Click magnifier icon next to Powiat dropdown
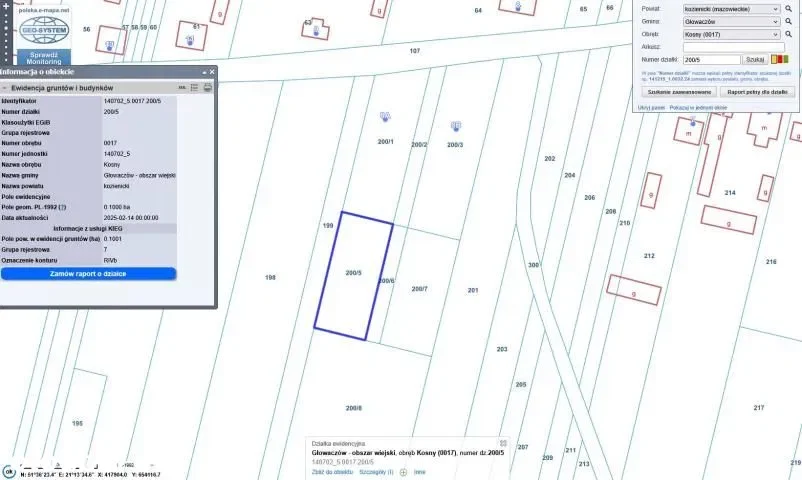Screen dimensions: 802x480 pyautogui.click(x=786, y=8)
